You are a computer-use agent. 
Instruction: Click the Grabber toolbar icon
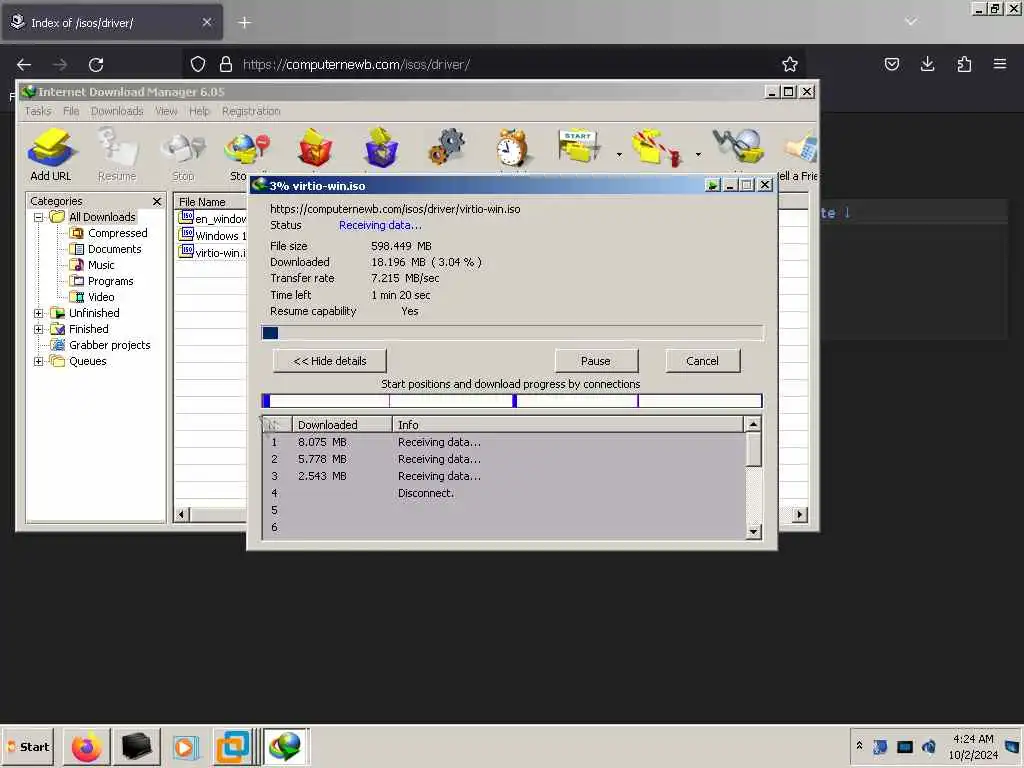tap(738, 146)
